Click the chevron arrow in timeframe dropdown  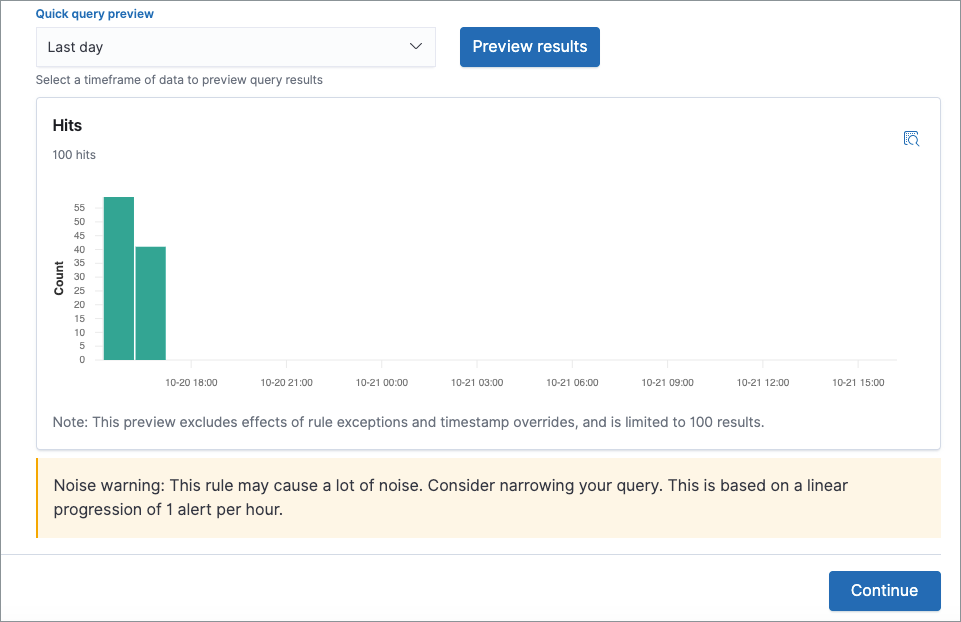416,47
